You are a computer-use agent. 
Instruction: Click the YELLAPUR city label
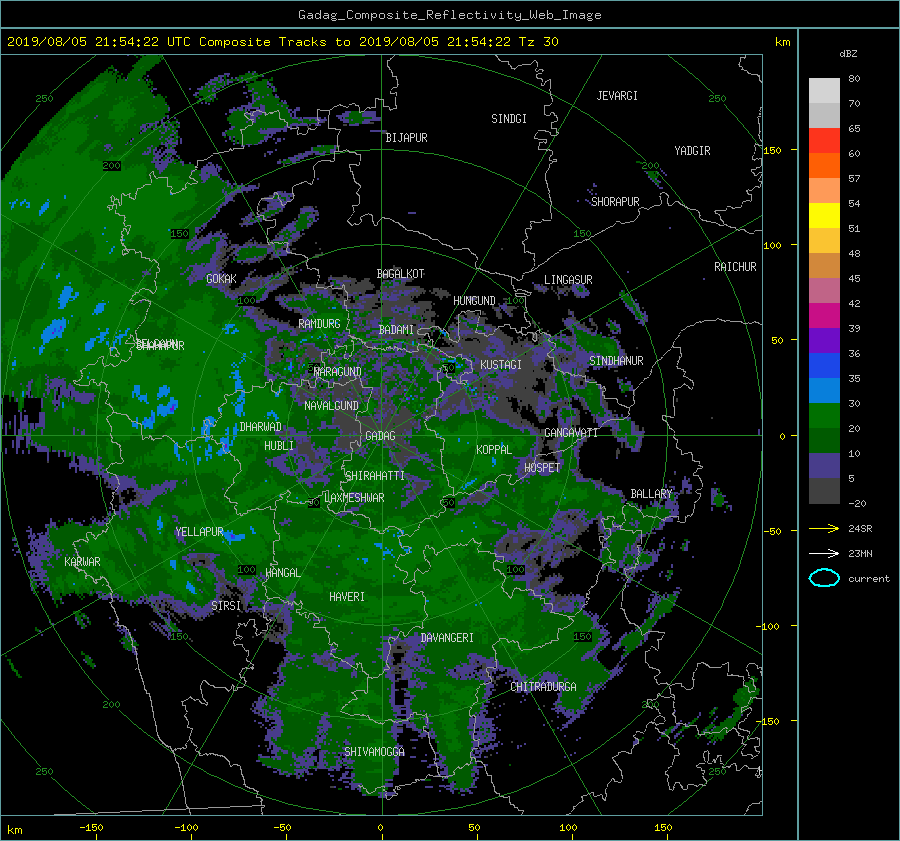[x=199, y=532]
